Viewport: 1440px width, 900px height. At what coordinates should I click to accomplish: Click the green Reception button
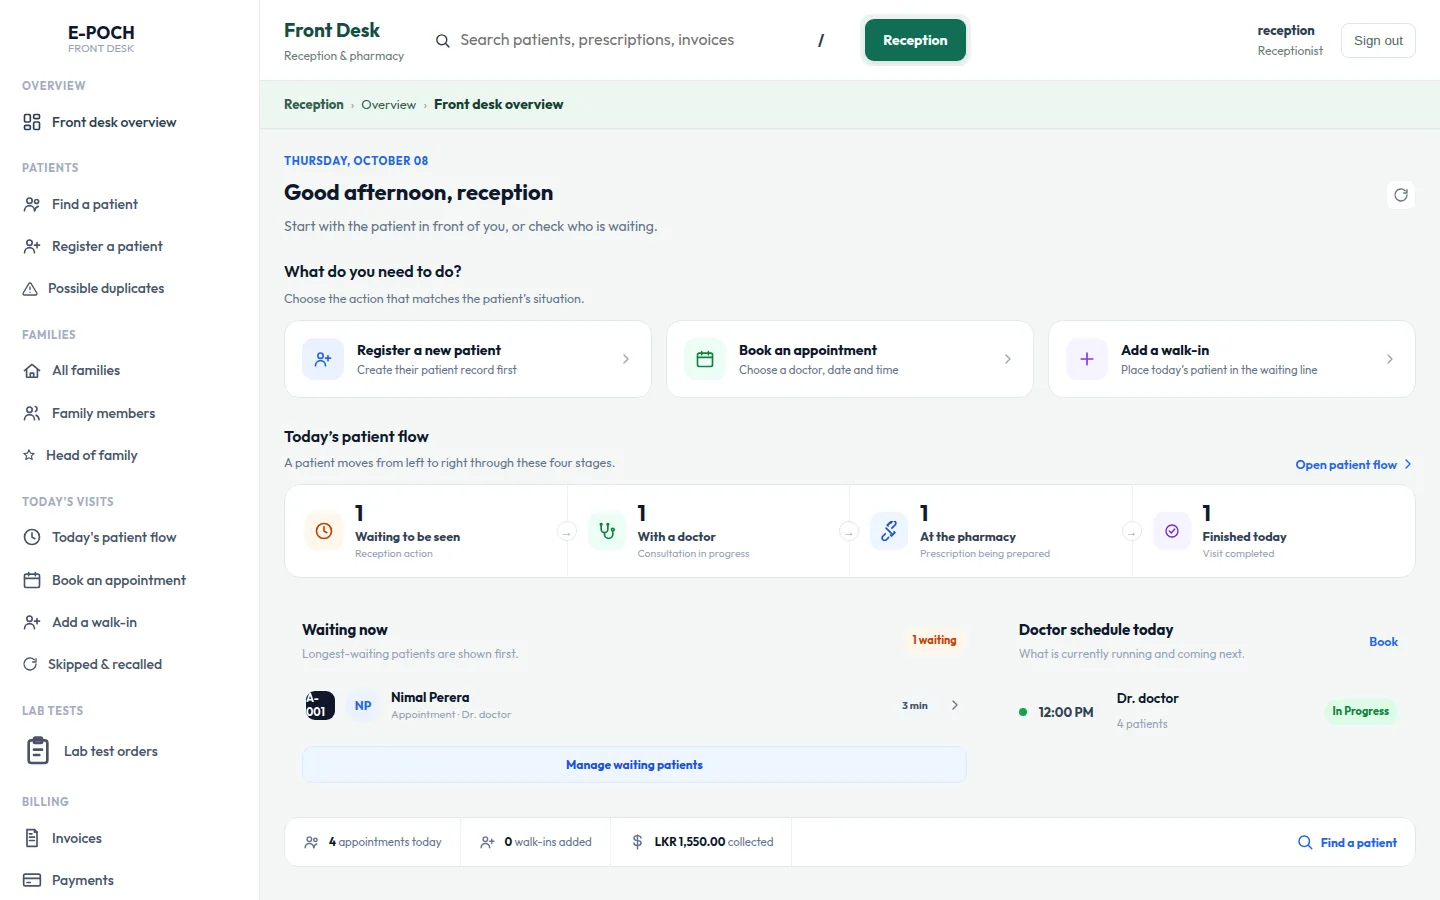pyautogui.click(x=915, y=40)
